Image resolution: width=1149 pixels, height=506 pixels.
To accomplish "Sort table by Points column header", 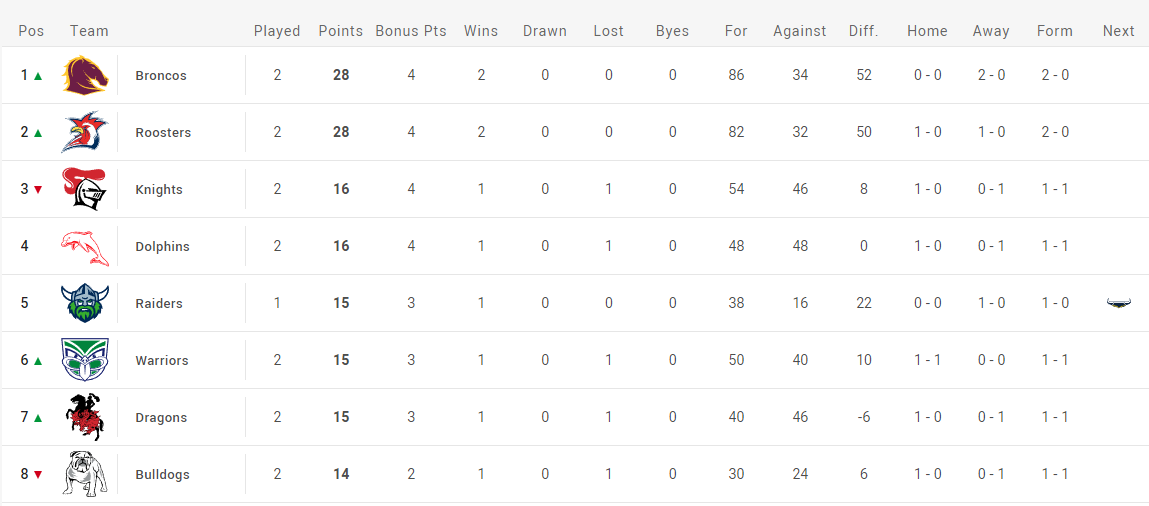I will (x=341, y=31).
